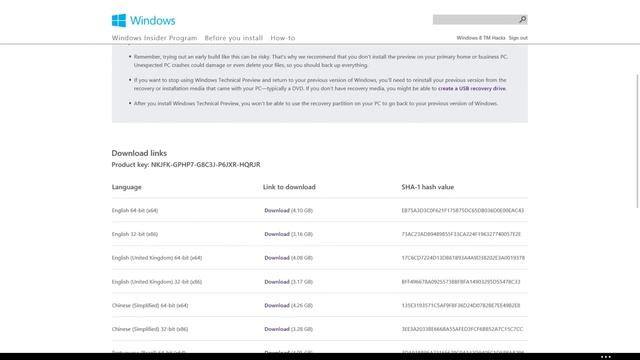The width and height of the screenshot is (640, 360).
Task: Download Chinese (Simplified) 32-bit build
Action: point(277,329)
